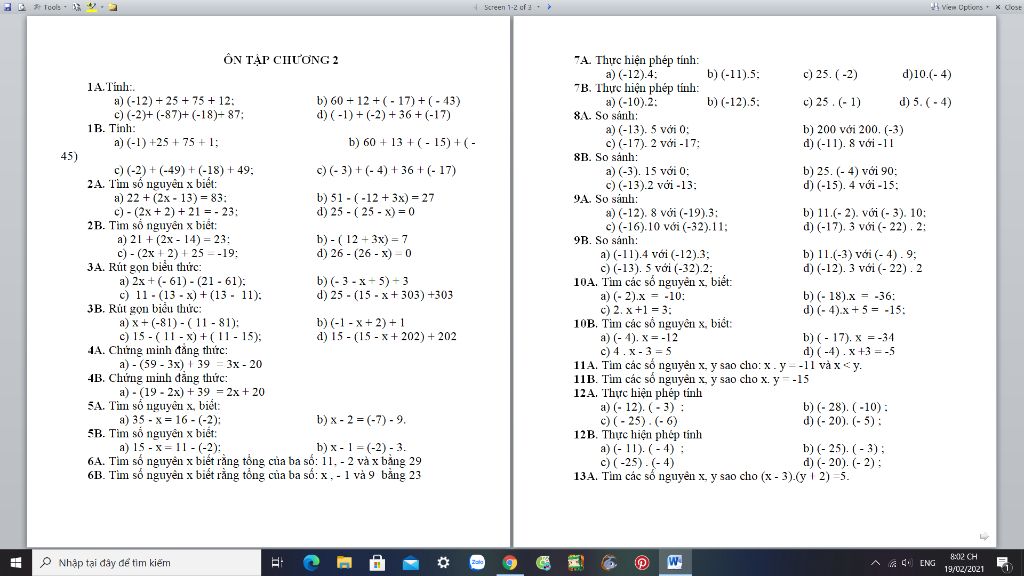Open Settings gear on the taskbar
Screen dimensions: 1024x576
pyautogui.click(x=443, y=562)
